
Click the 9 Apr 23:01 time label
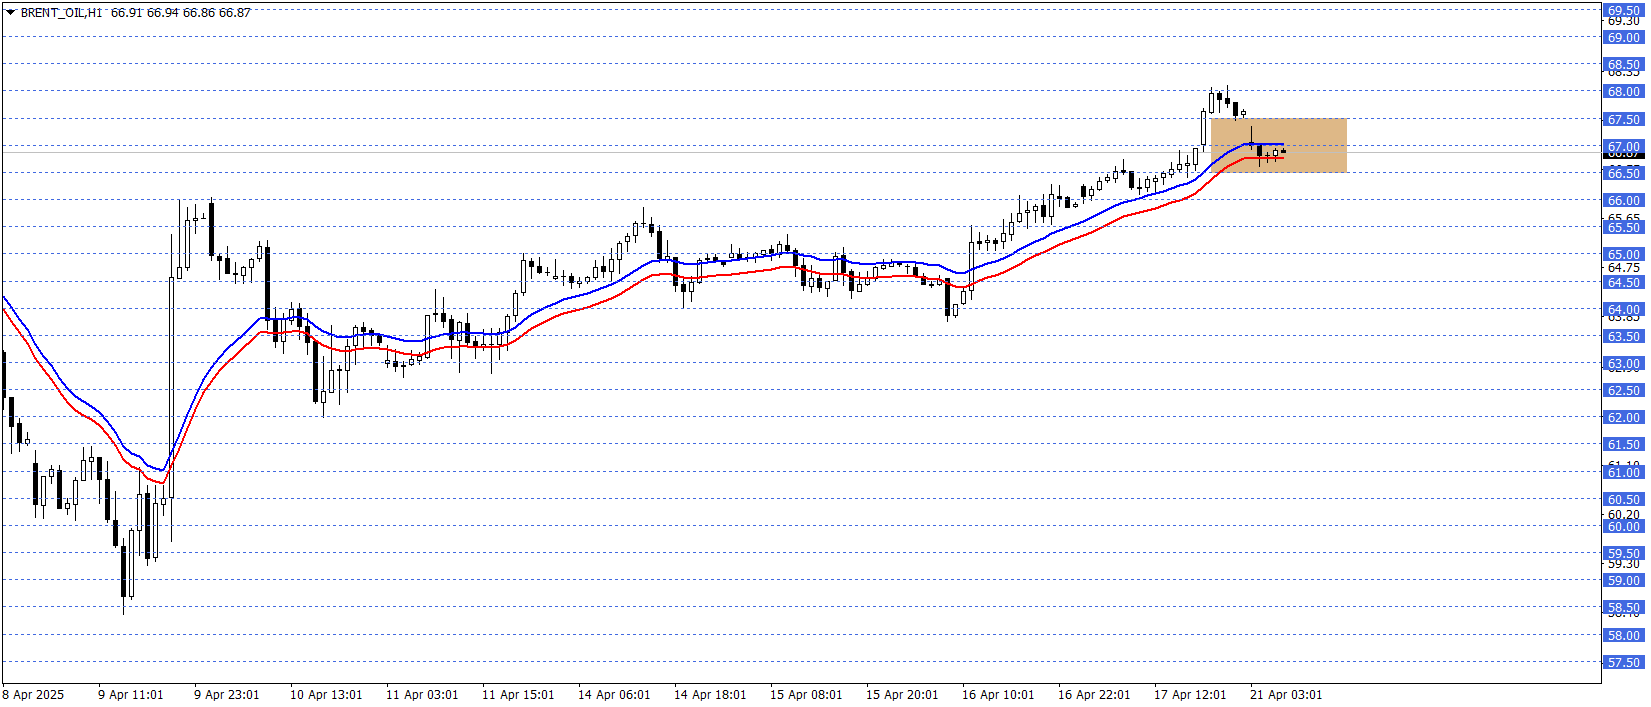[x=226, y=695]
